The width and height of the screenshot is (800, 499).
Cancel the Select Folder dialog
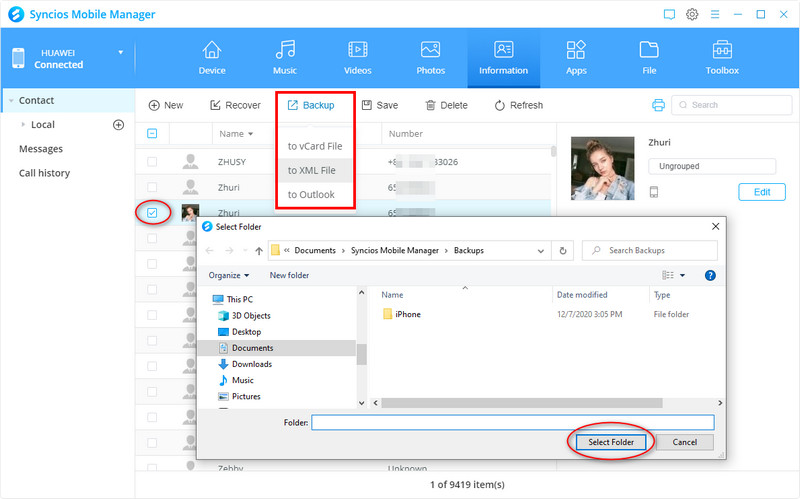[x=684, y=442]
